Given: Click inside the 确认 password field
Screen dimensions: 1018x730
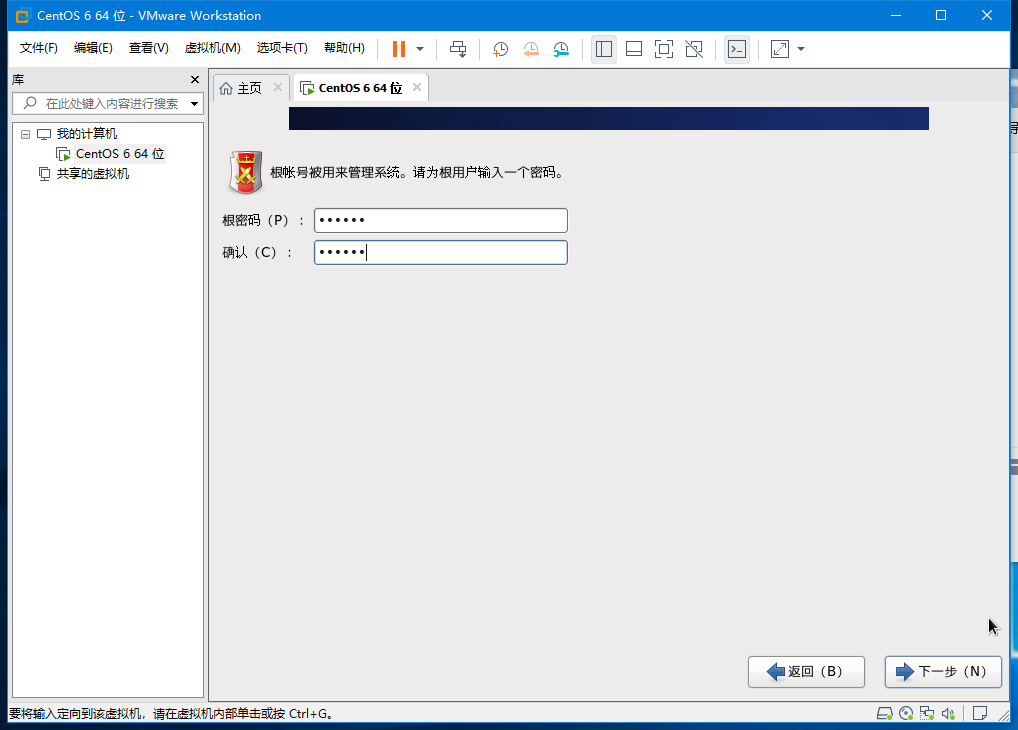Looking at the screenshot, I should coord(440,252).
